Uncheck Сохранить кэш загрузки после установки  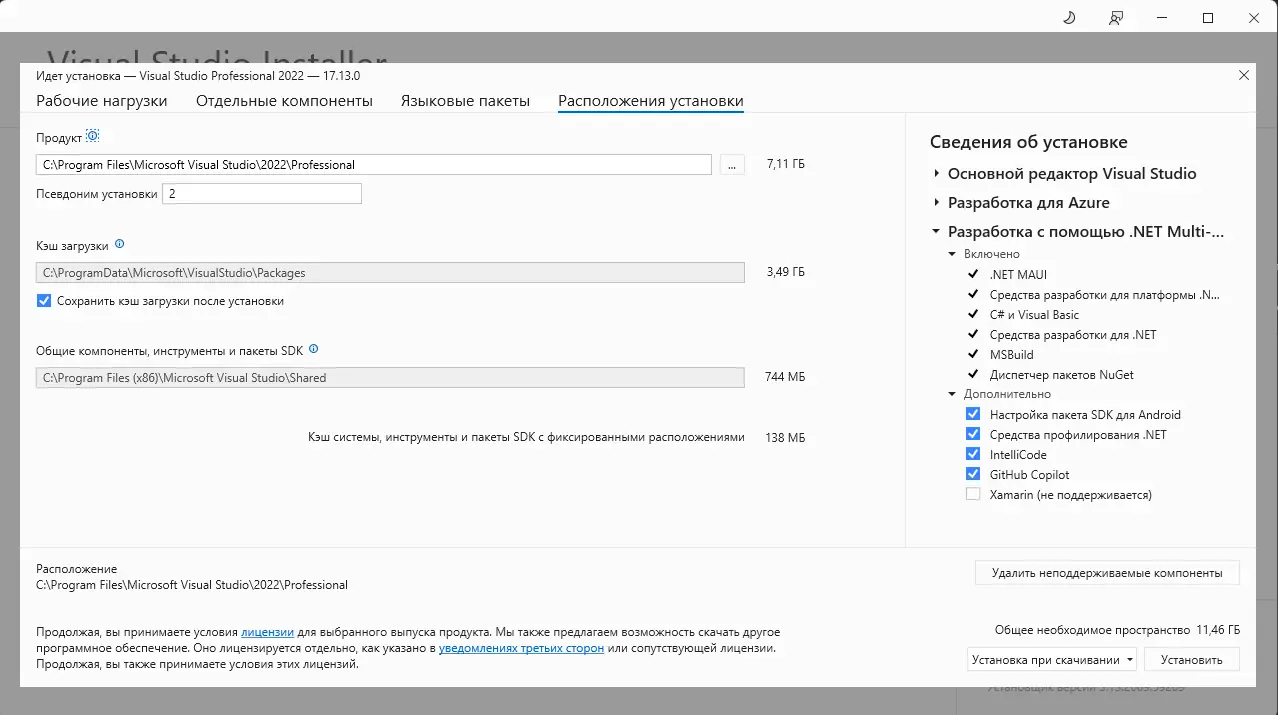(x=42, y=300)
